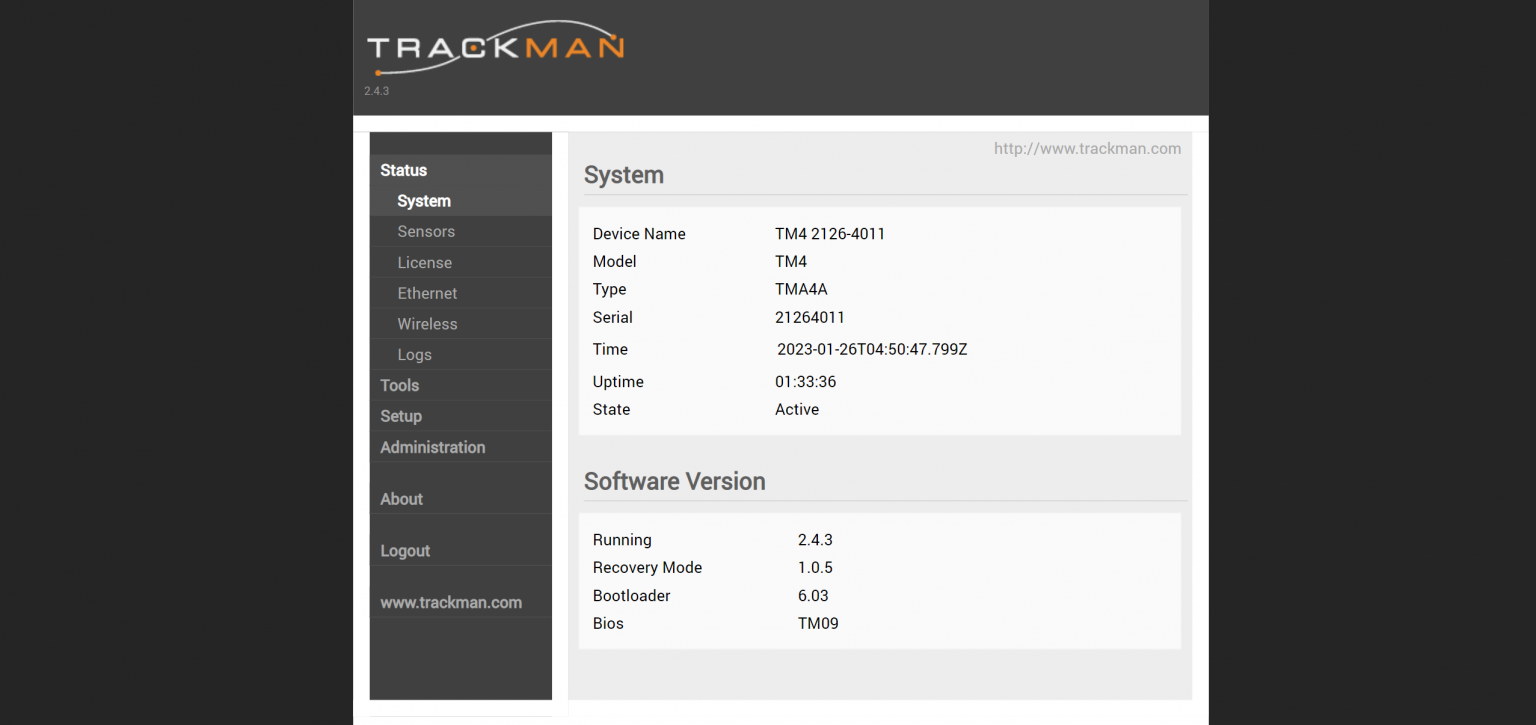Expand the Setup menu section
The height and width of the screenshot is (725, 1536).
point(401,417)
